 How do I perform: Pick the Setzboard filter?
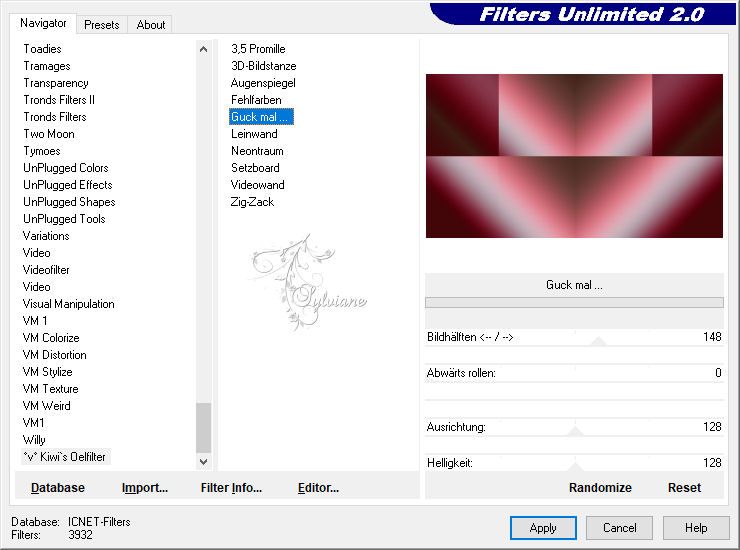(x=255, y=168)
